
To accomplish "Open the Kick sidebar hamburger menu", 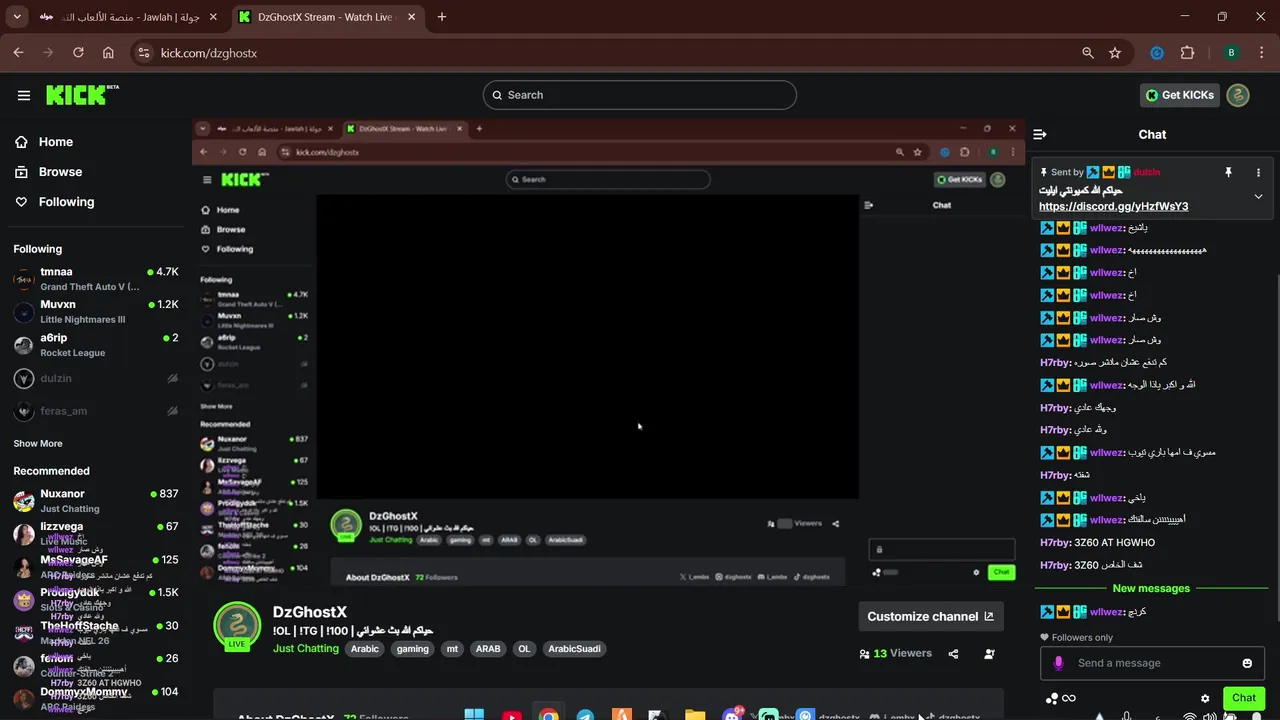I will [x=24, y=95].
